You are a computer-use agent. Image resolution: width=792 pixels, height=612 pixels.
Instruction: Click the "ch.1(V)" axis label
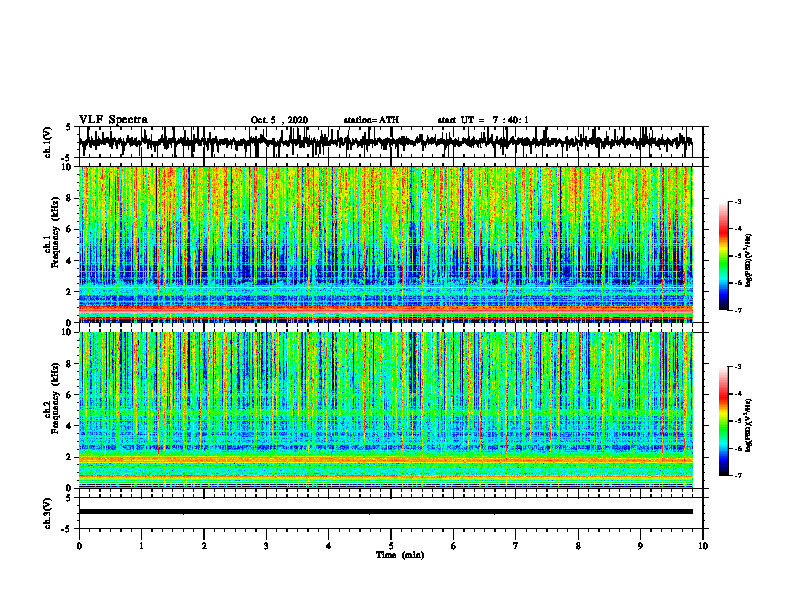[48, 142]
